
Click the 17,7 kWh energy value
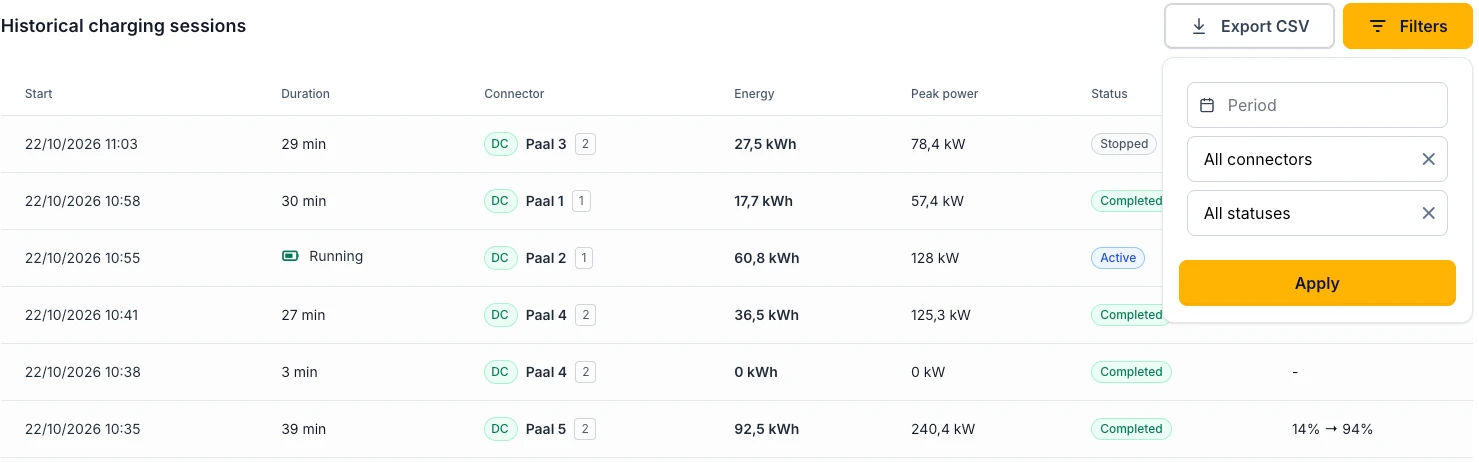[763, 201]
